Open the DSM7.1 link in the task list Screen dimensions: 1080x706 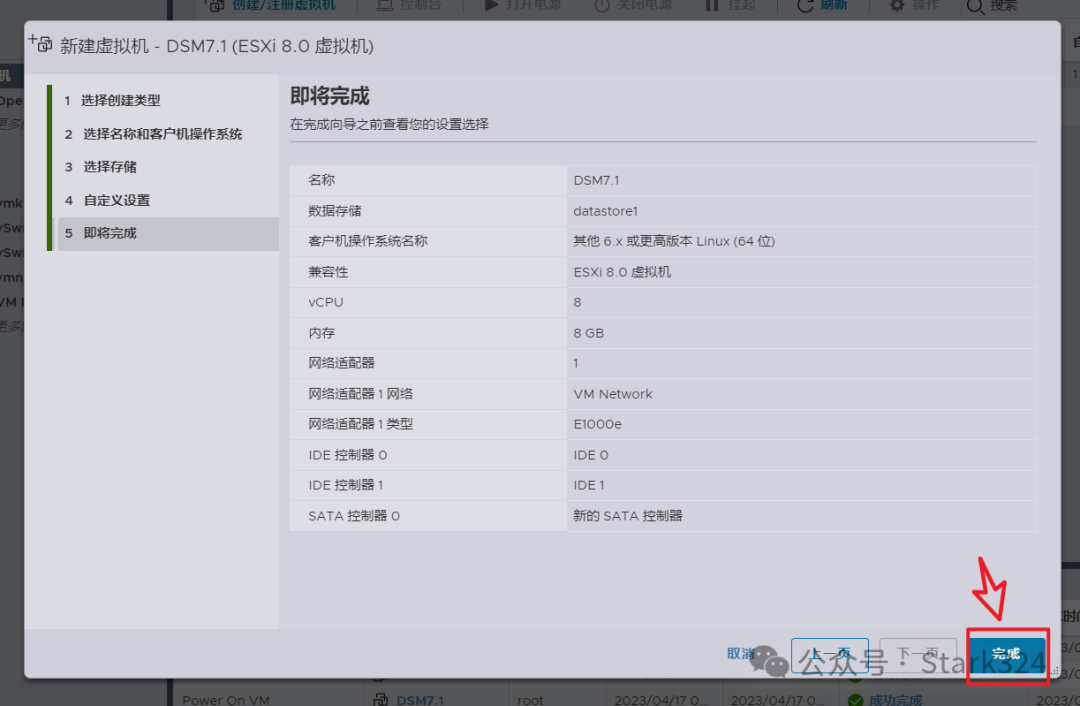421,699
